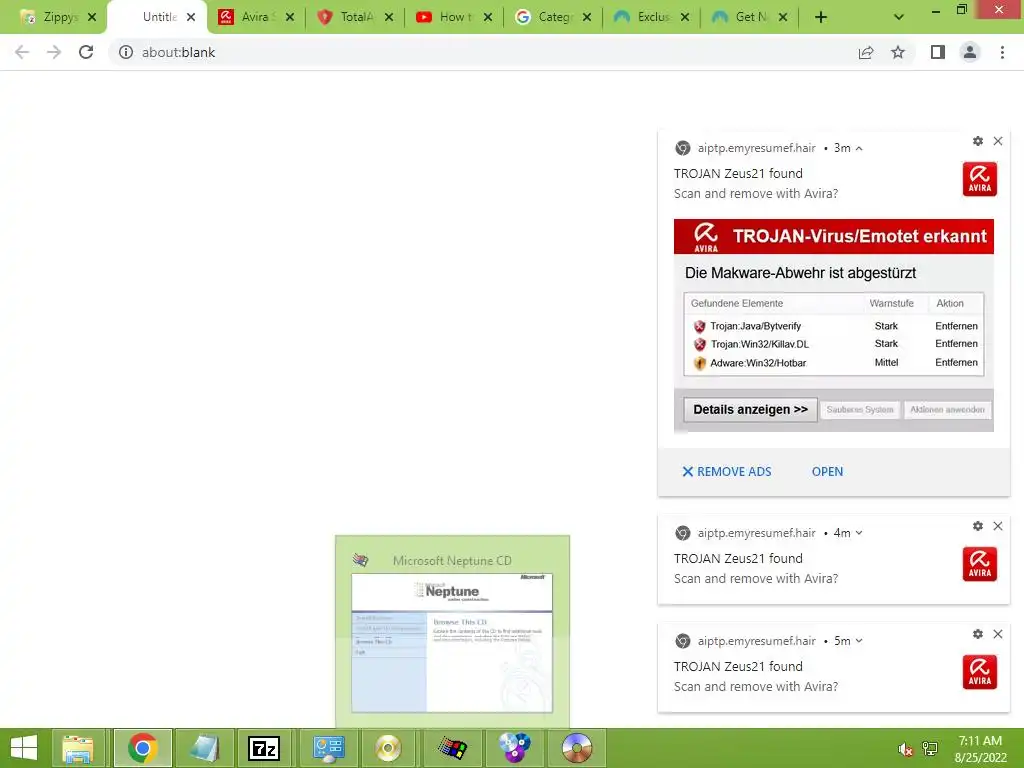Switch to the Zippys browser tab
This screenshot has width=1024, height=768.
57,17
